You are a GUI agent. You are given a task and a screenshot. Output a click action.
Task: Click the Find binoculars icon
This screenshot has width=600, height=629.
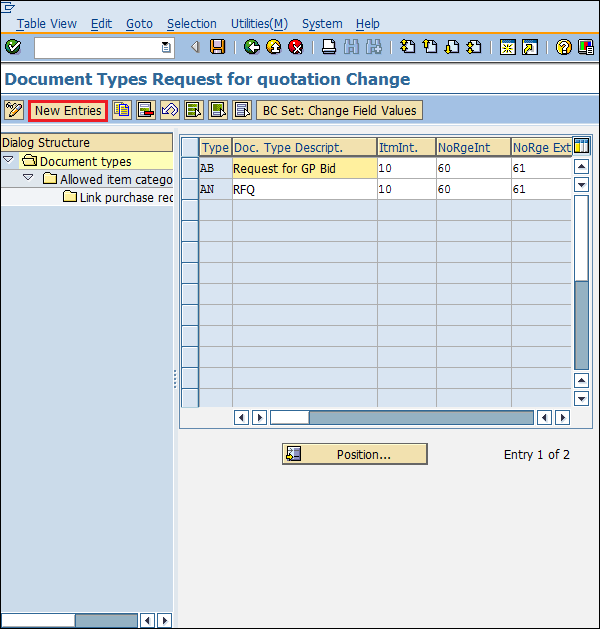tap(351, 47)
